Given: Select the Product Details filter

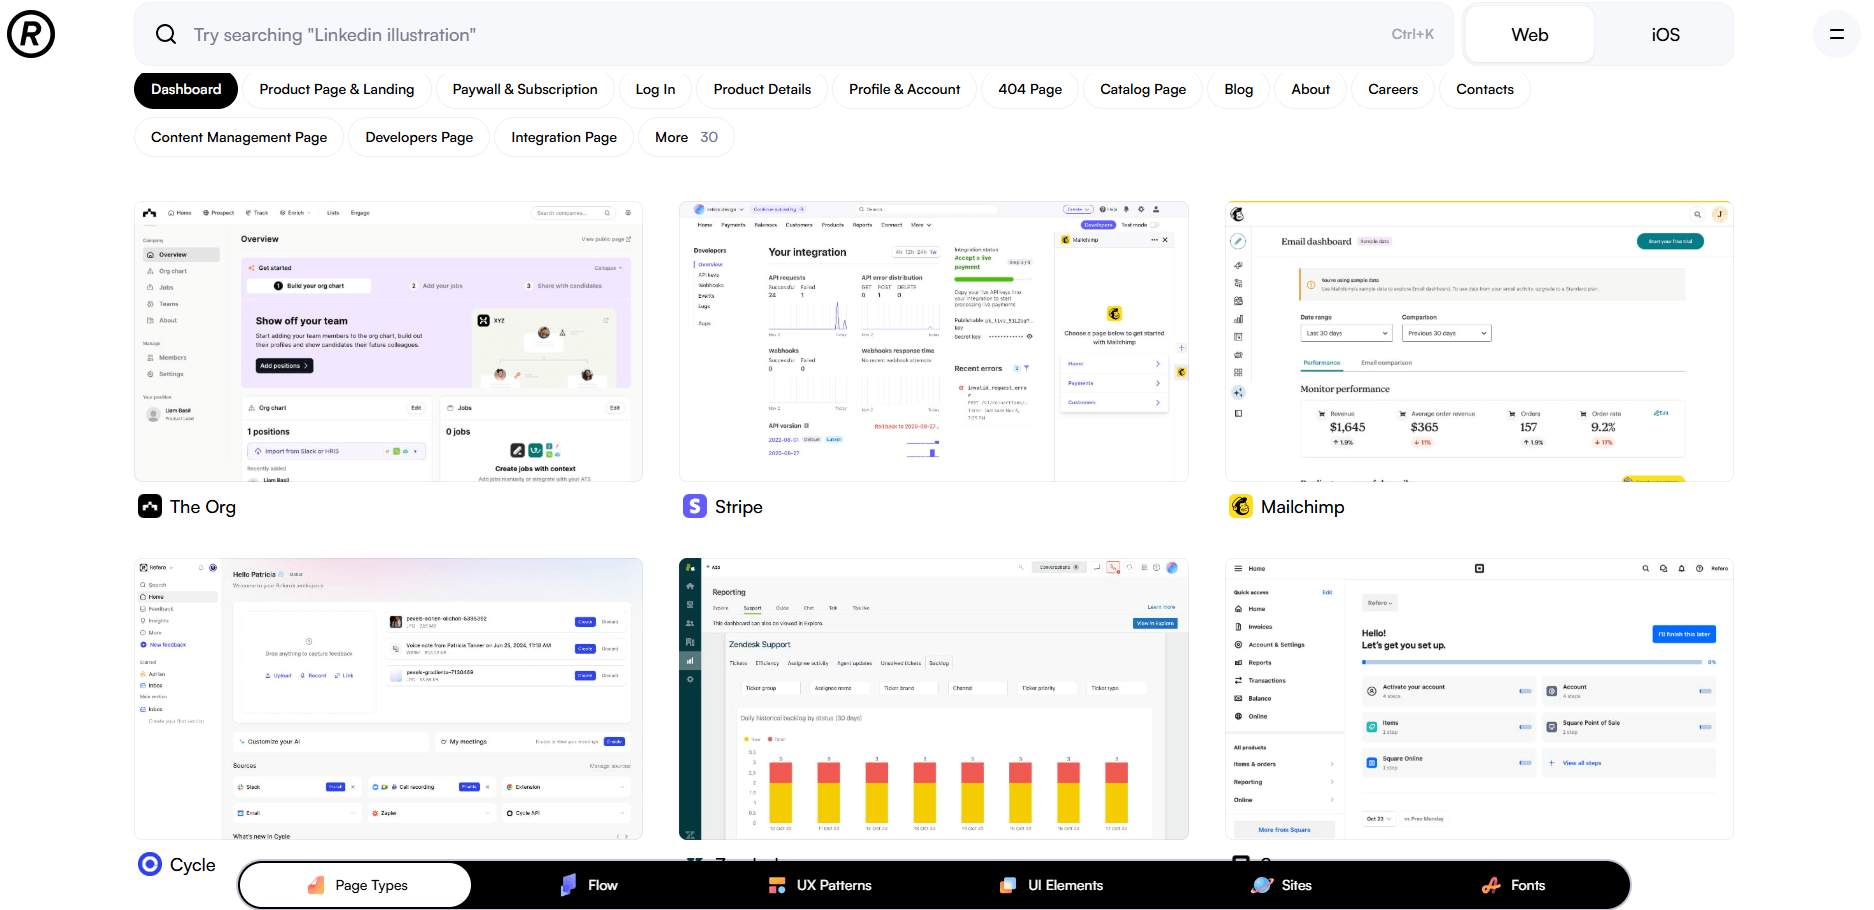Looking at the screenshot, I should 762,89.
